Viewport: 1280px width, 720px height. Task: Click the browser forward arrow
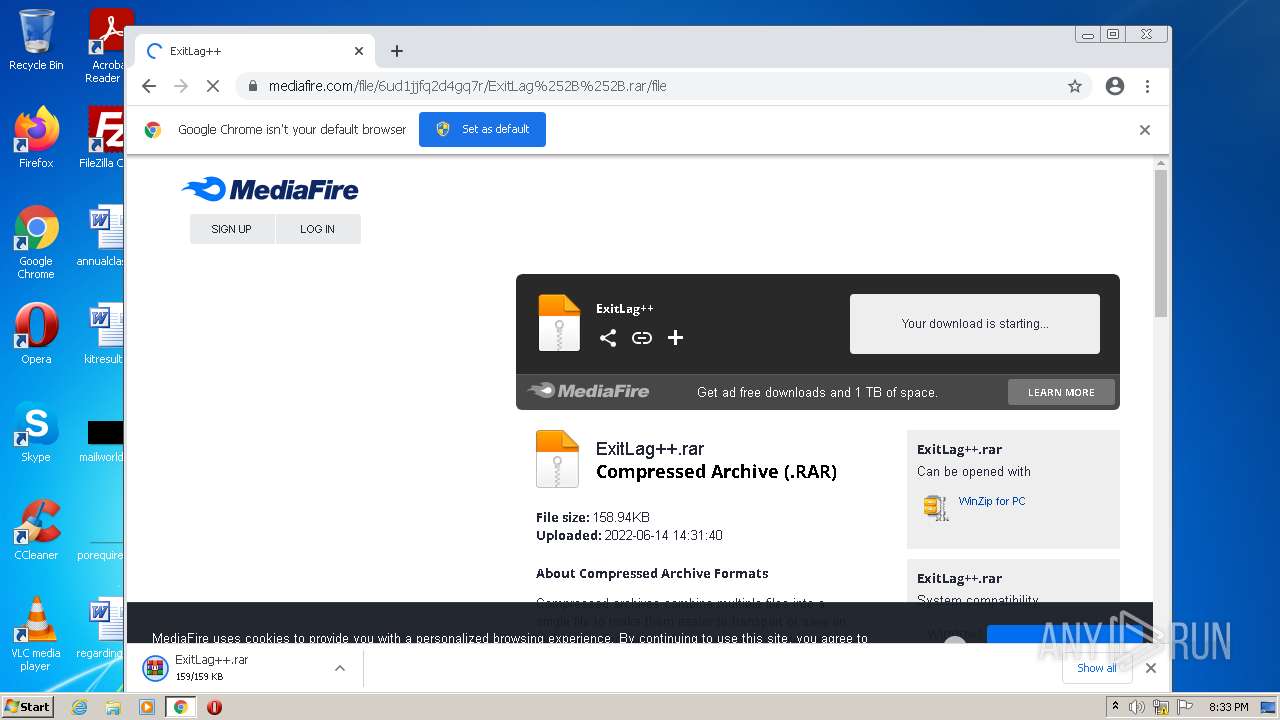tap(181, 86)
